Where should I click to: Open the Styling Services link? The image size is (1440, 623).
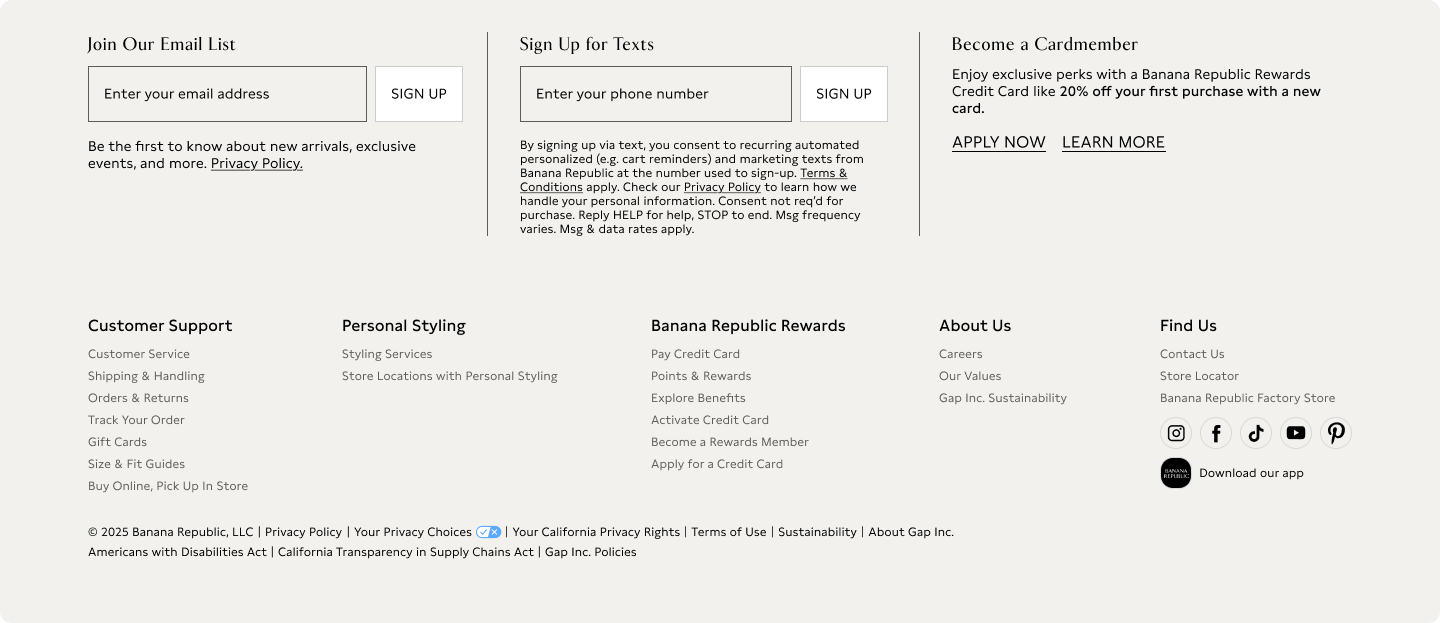coord(387,354)
